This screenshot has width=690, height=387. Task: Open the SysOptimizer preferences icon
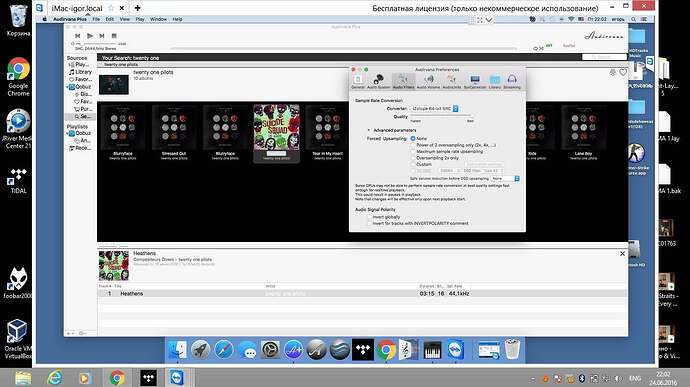pyautogui.click(x=475, y=81)
